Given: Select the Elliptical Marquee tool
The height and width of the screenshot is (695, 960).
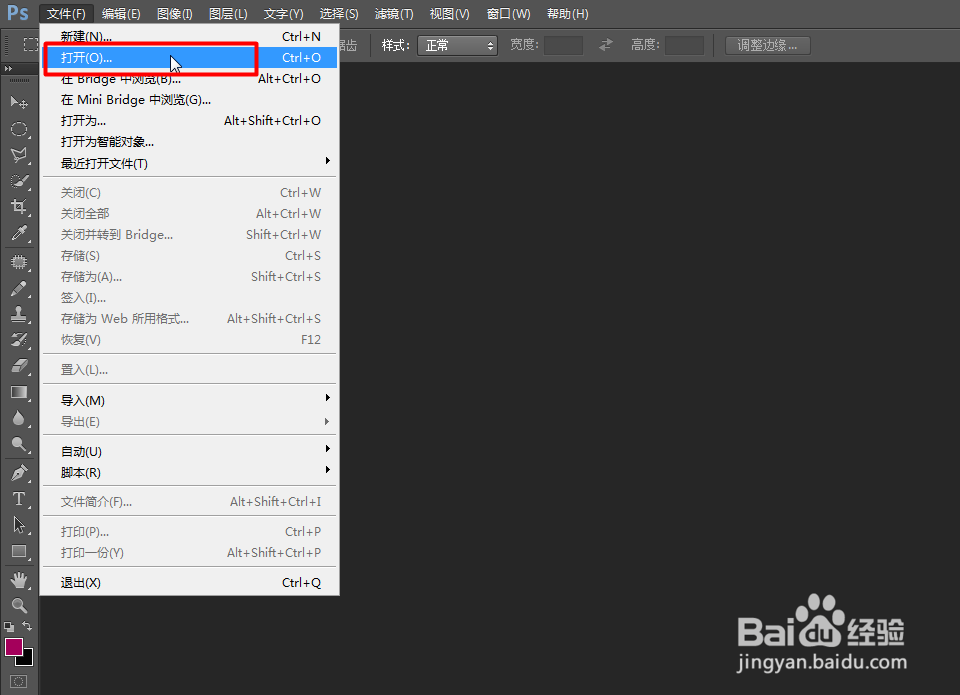Looking at the screenshot, I should point(19,129).
